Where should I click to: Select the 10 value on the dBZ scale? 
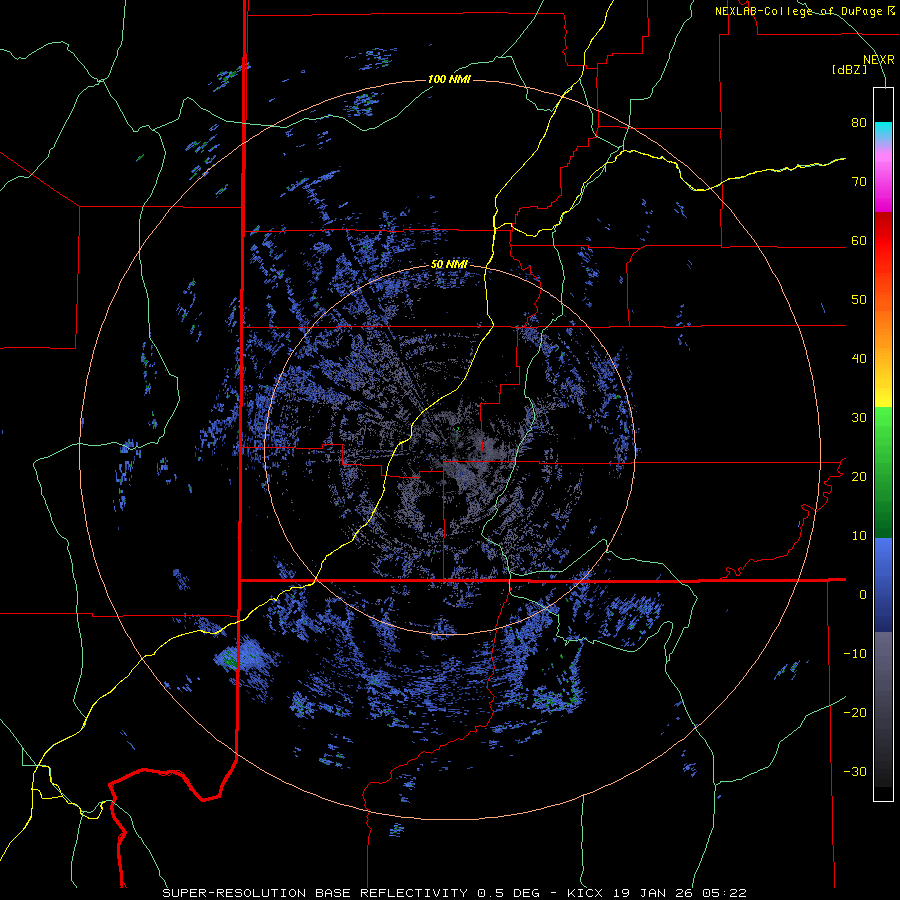[x=859, y=536]
